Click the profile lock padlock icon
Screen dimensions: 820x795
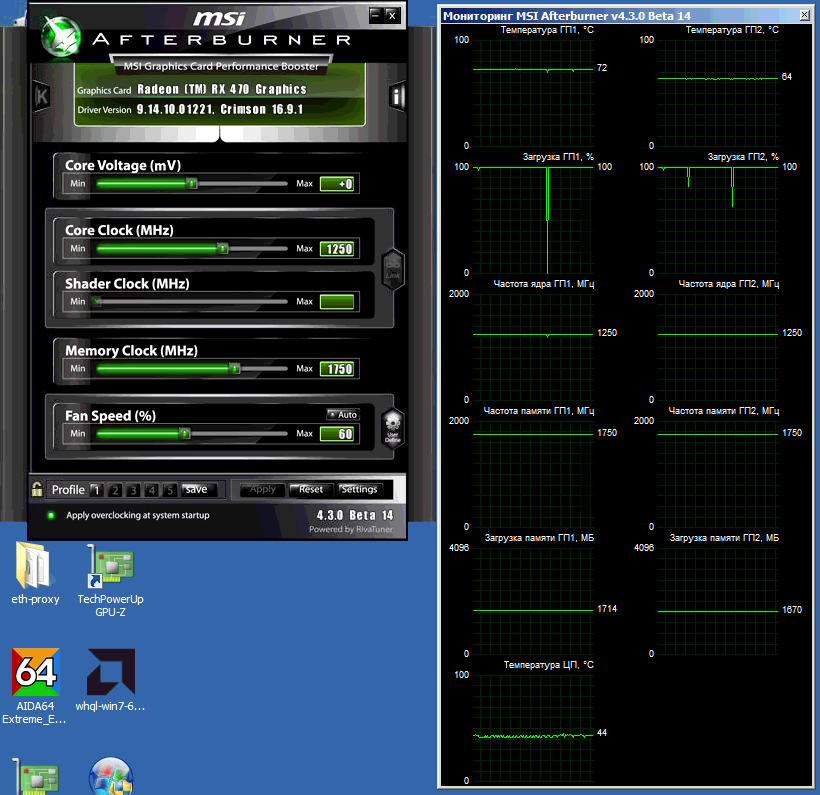click(x=37, y=490)
